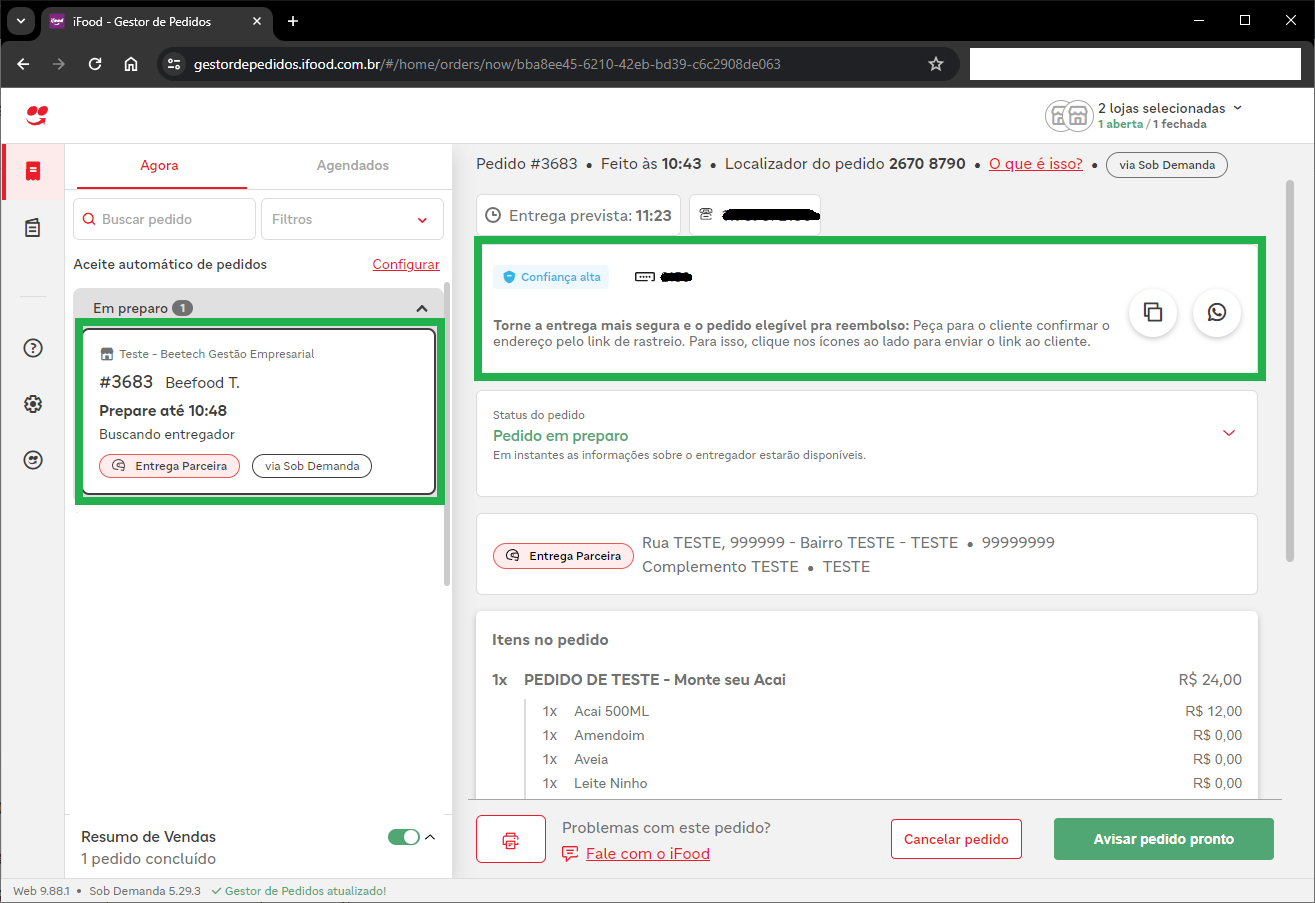The image size is (1315, 903).
Task: Click the Leite Ninho item row
Action: 892,784
